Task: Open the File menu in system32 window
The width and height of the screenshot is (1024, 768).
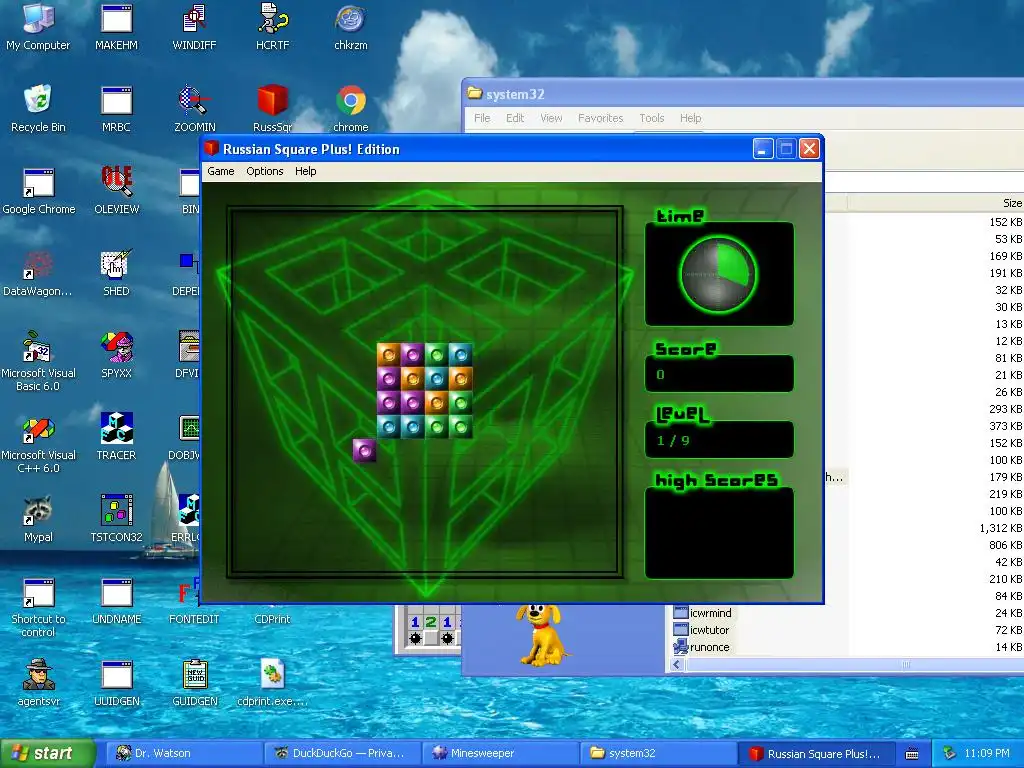Action: [x=482, y=118]
